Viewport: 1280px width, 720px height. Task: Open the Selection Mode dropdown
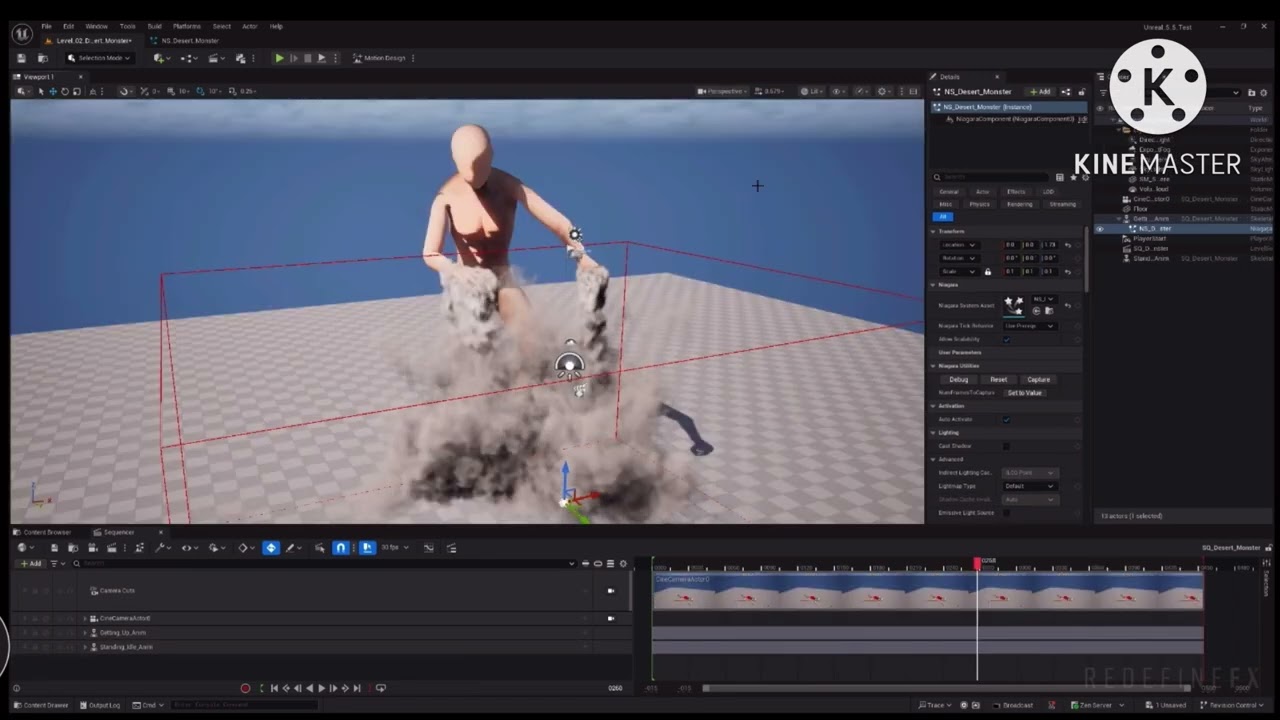point(99,58)
